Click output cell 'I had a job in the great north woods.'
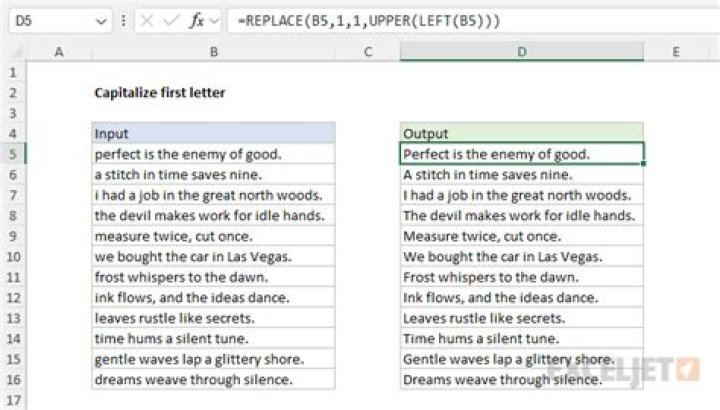This screenshot has width=720, height=410. (x=522, y=195)
